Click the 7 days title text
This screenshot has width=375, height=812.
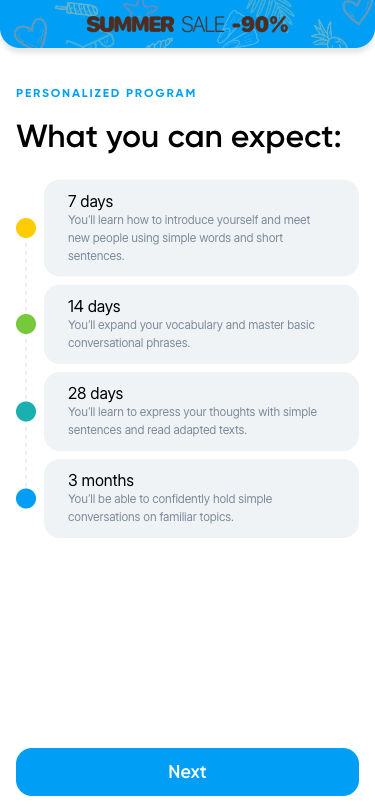point(90,201)
